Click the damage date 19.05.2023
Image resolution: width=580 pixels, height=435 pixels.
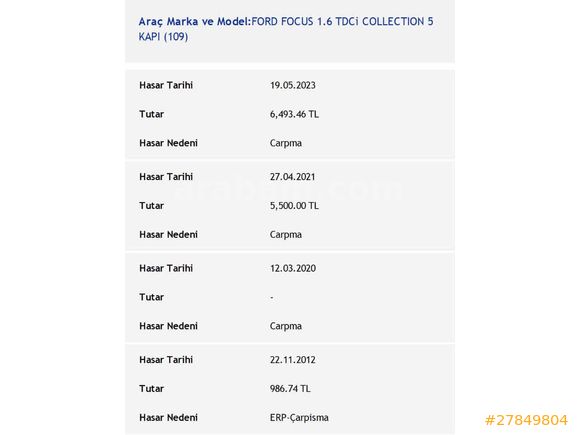pyautogui.click(x=293, y=85)
